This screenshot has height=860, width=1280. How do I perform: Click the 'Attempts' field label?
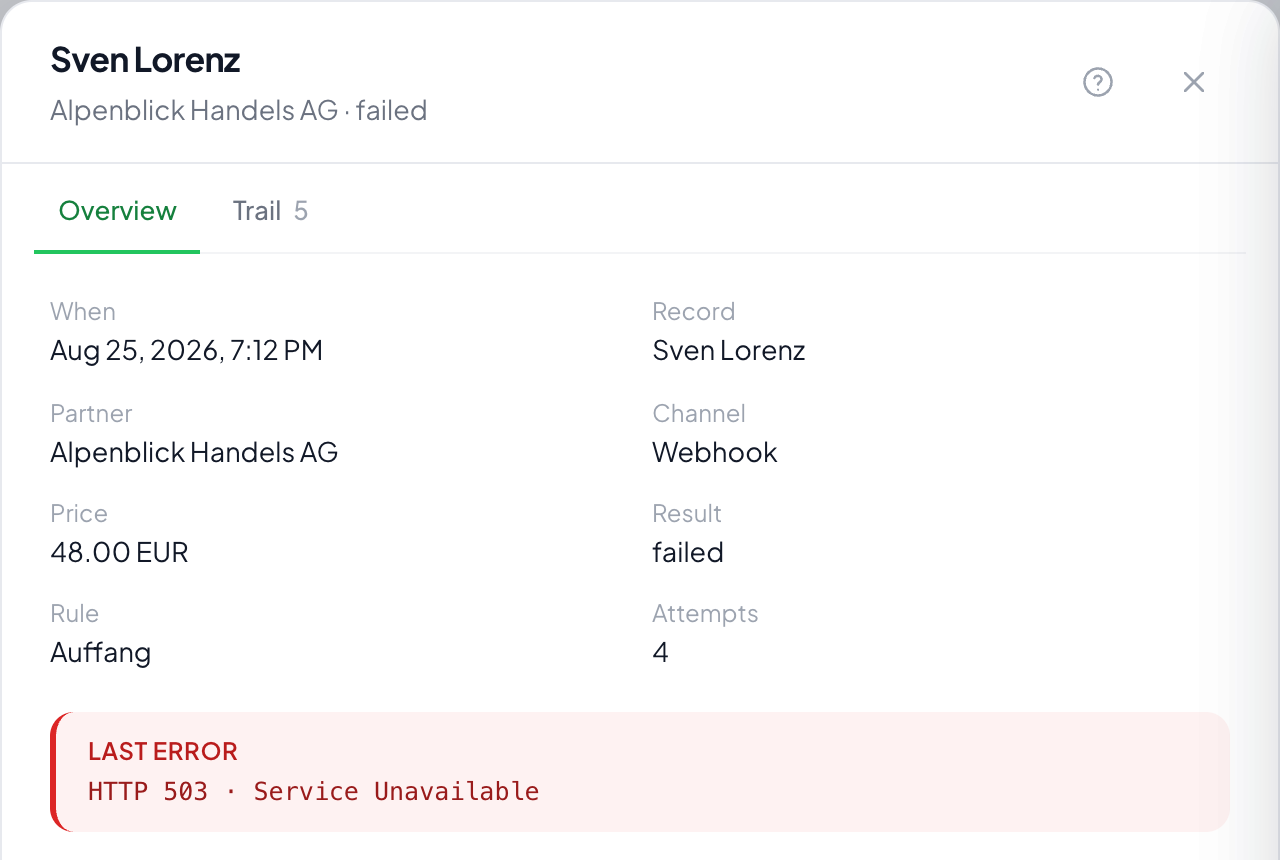(x=705, y=614)
